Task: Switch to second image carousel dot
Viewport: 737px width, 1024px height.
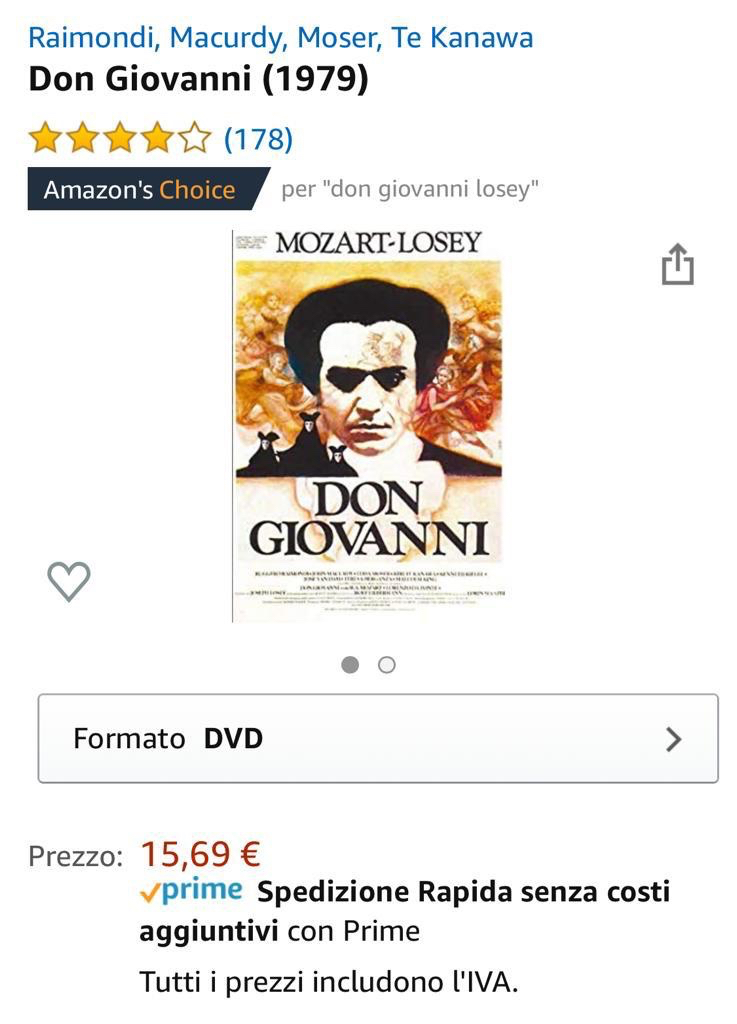Action: 386,665
